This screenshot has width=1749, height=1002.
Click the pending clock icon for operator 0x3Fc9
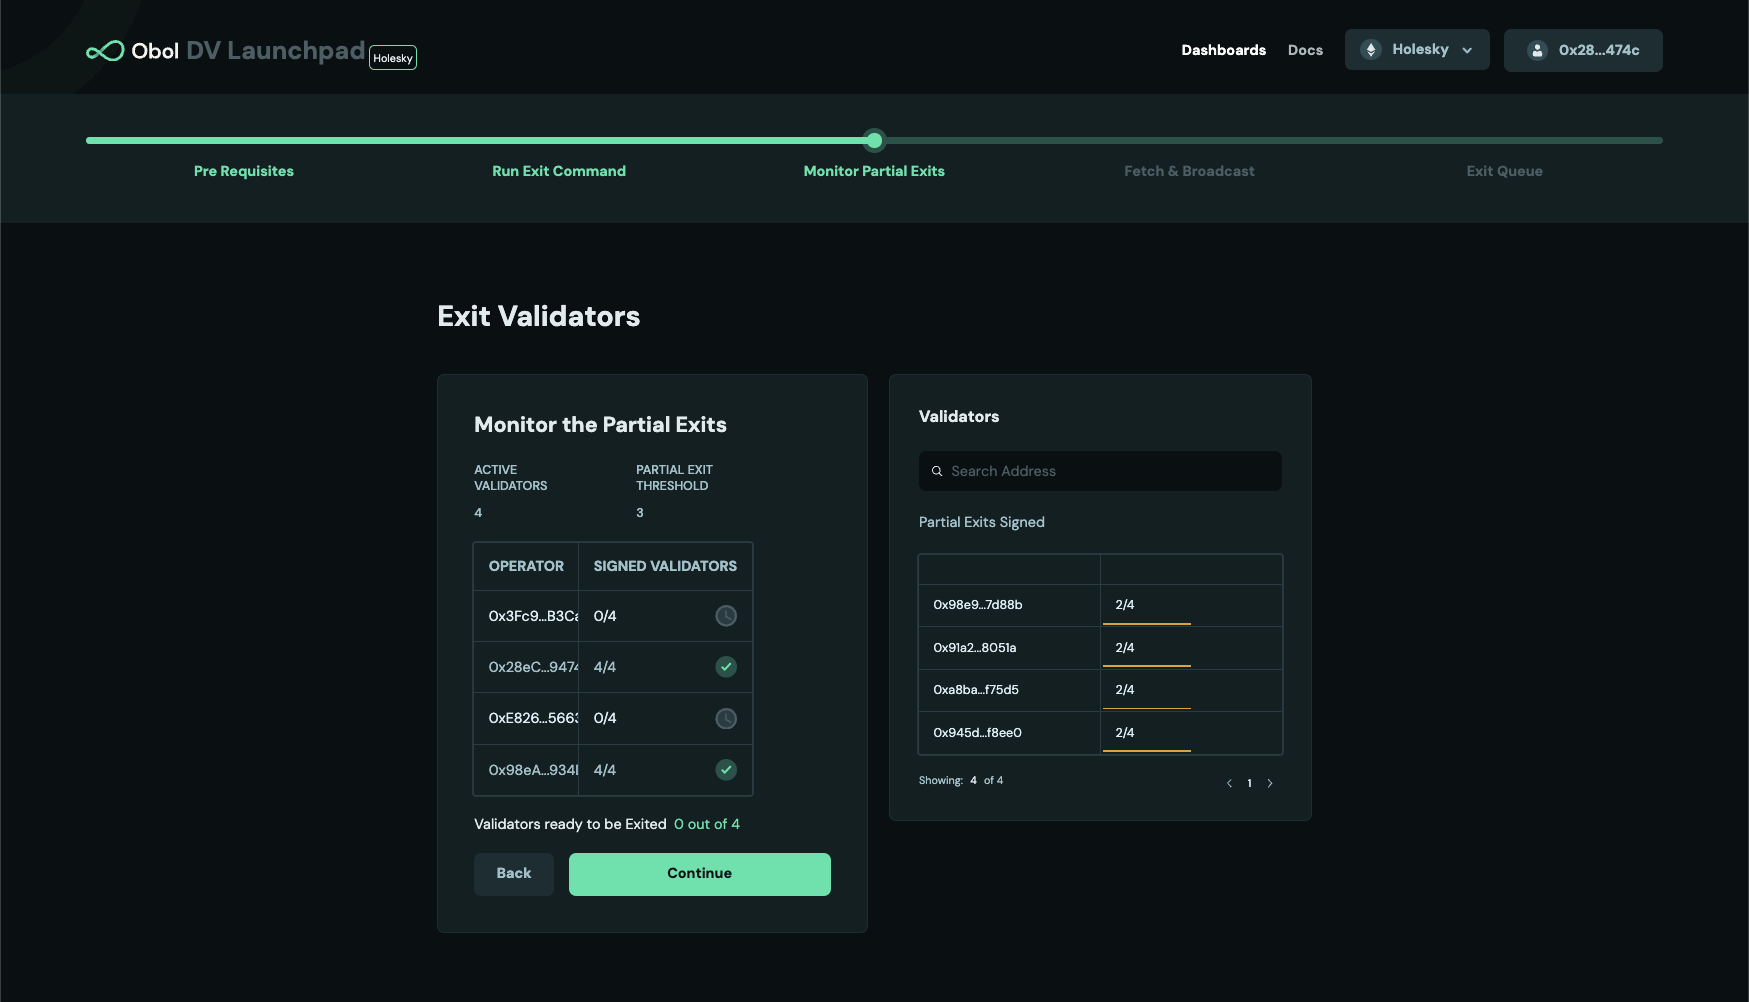(726, 616)
